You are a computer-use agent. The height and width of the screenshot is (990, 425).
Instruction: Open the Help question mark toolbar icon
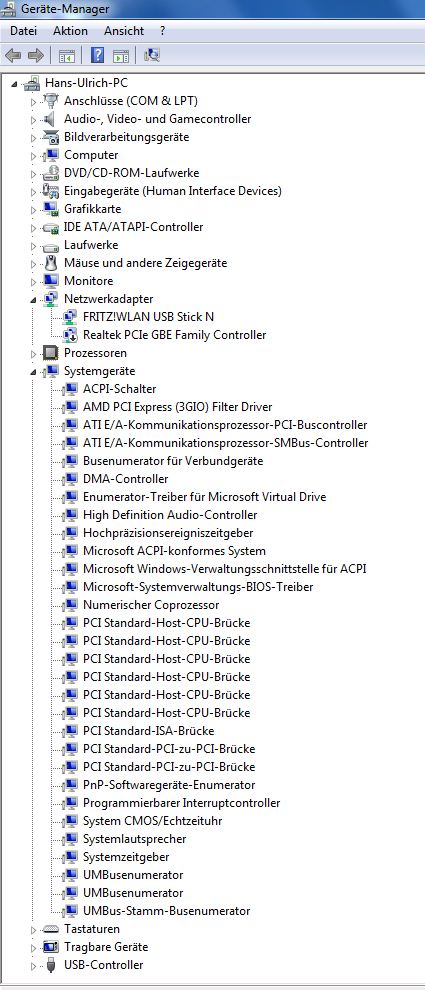[97, 56]
